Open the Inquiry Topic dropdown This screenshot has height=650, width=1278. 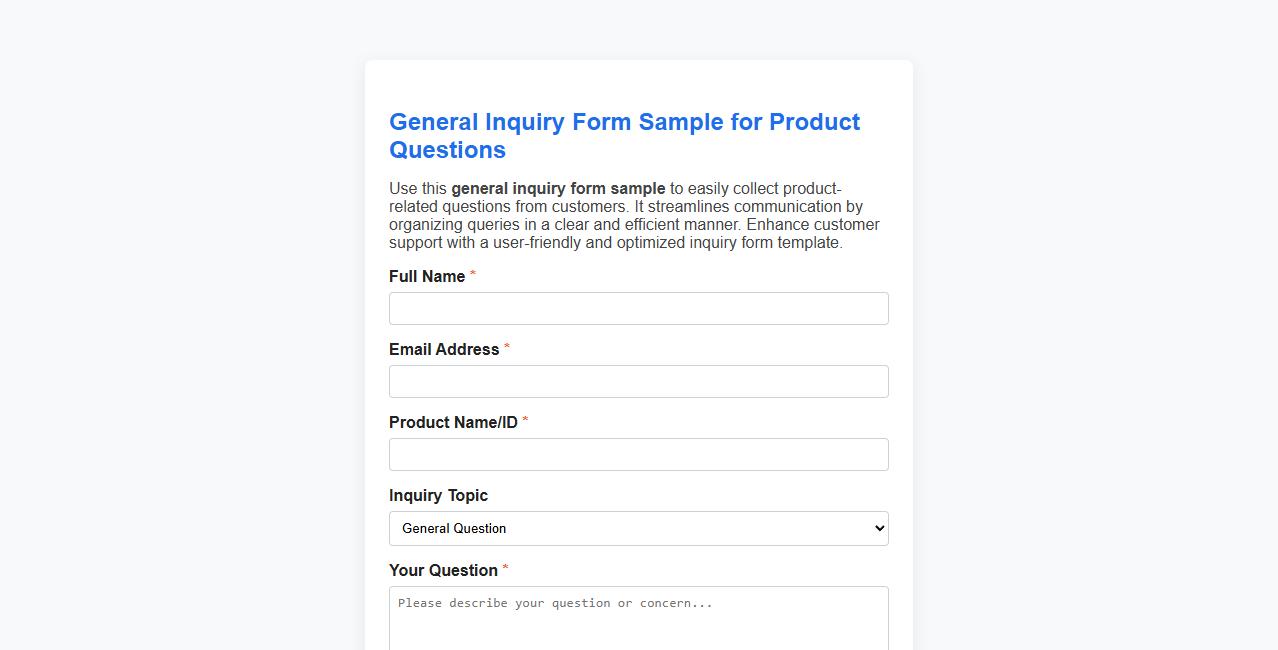coord(638,528)
